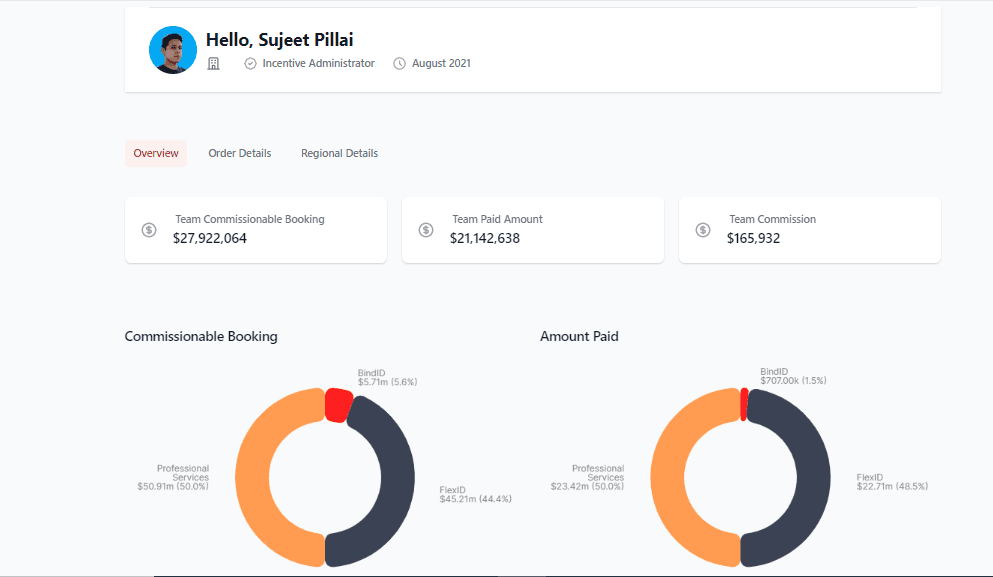
Task: Select dark FlexID slice in Commissionable Booking chart
Action: click(396, 478)
